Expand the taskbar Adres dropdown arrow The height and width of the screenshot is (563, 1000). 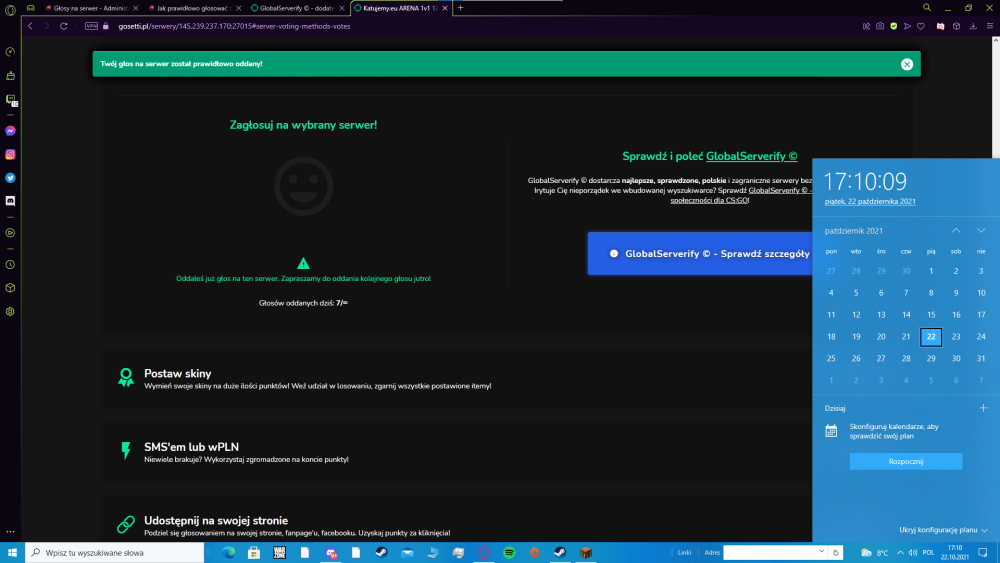[821, 552]
